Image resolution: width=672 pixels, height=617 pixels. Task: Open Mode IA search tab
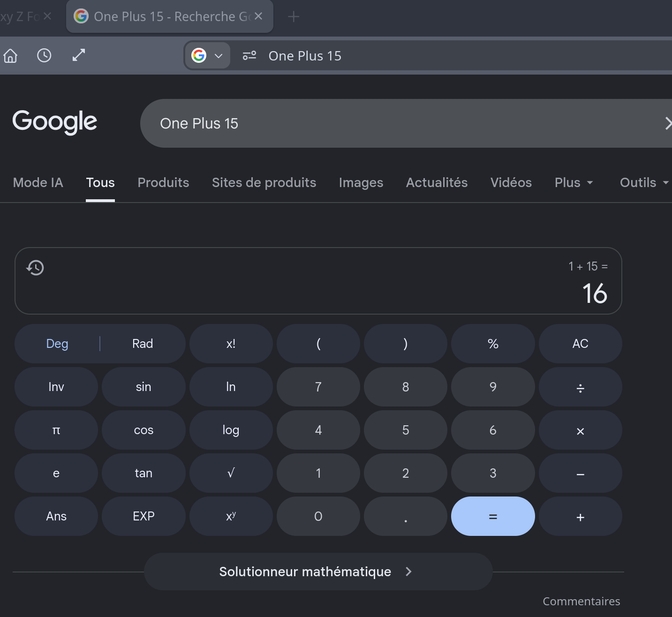(38, 183)
